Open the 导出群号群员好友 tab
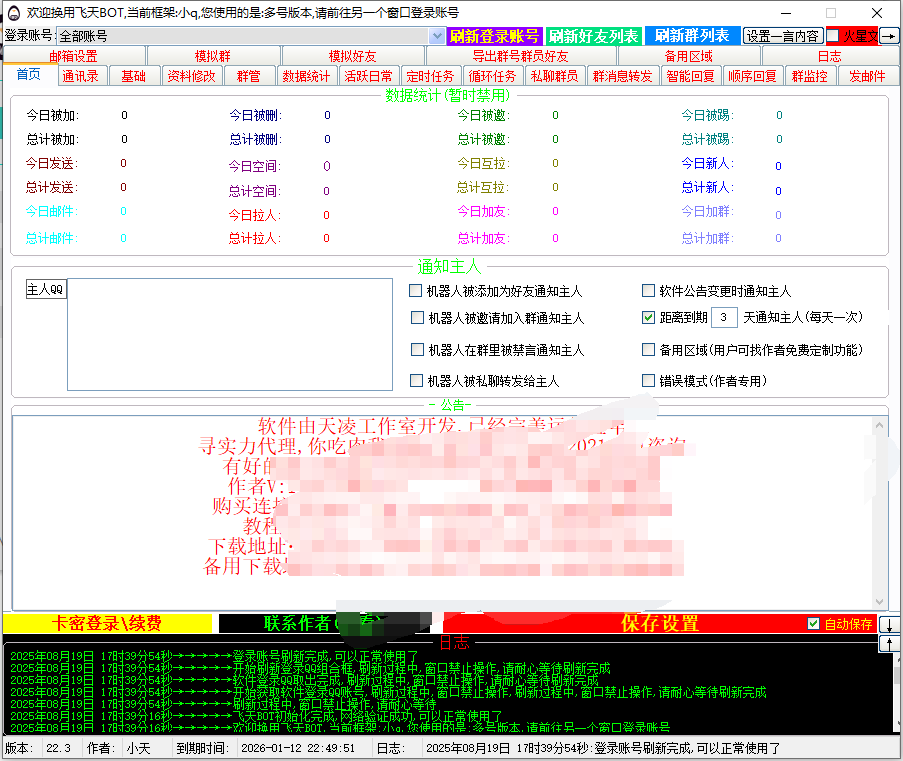 (x=520, y=56)
